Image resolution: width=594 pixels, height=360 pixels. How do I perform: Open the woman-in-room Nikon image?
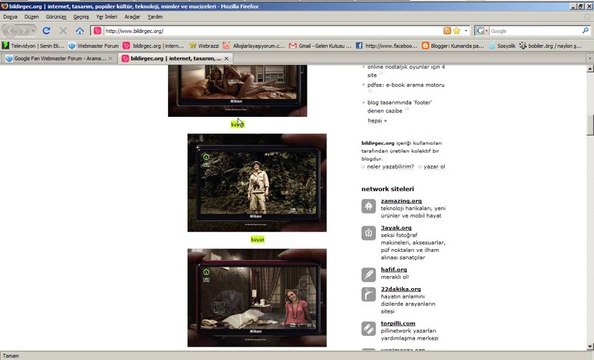[x=257, y=297]
